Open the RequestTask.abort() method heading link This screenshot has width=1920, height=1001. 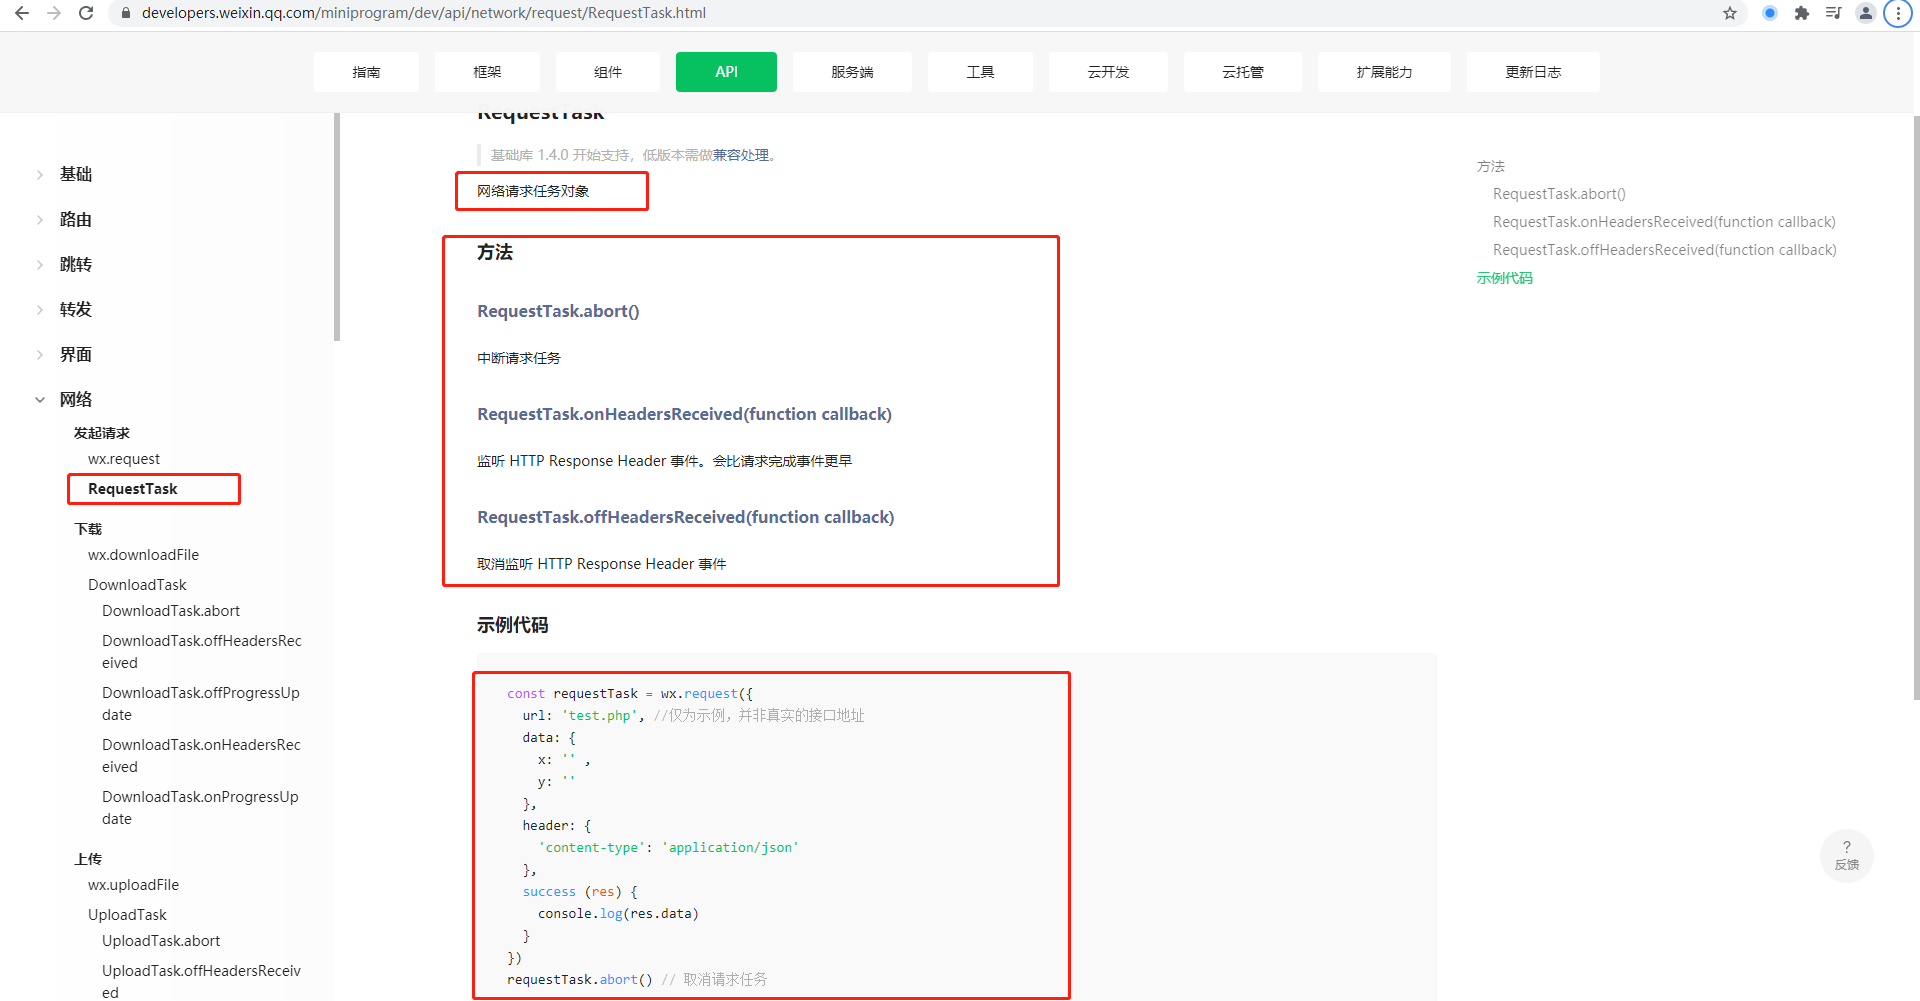click(x=558, y=311)
